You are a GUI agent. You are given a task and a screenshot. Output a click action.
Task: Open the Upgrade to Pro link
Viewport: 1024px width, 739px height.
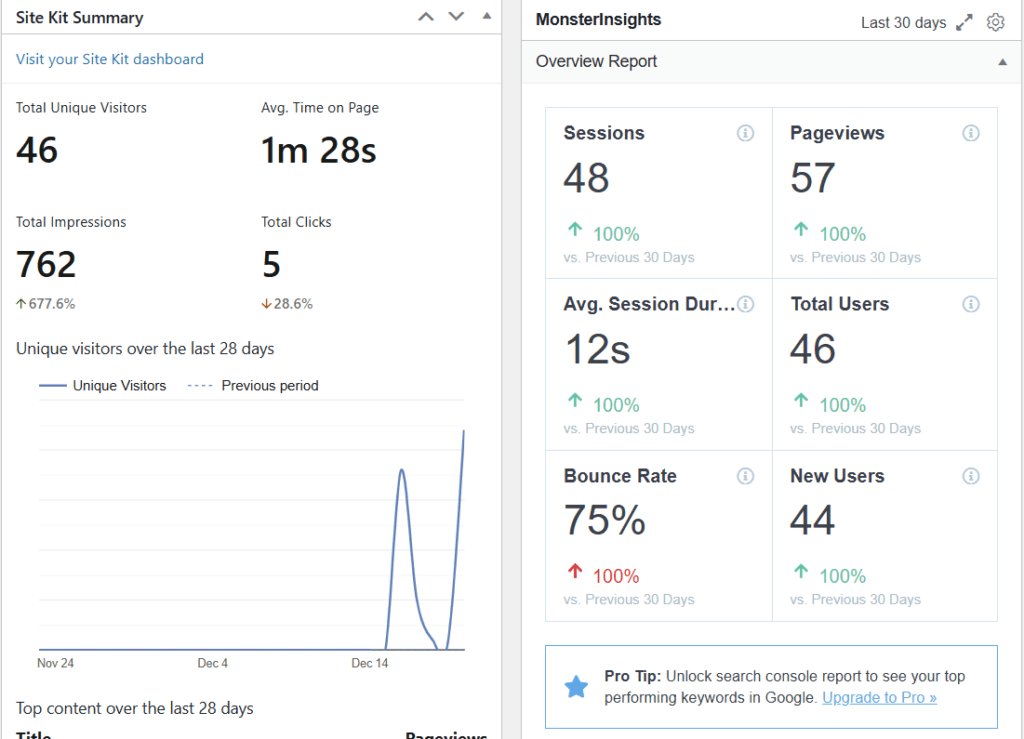pyautogui.click(x=879, y=697)
